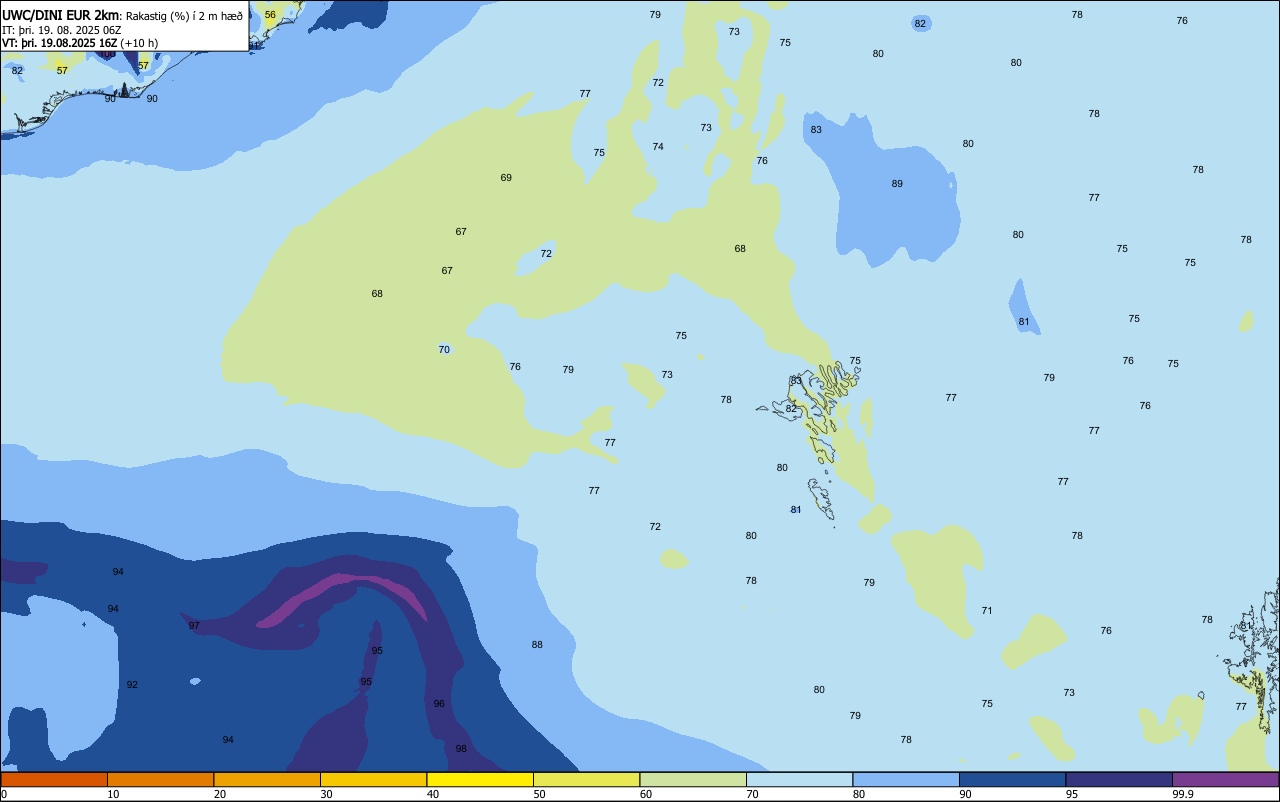Click the orange 10–20 legend swatch

160,780
